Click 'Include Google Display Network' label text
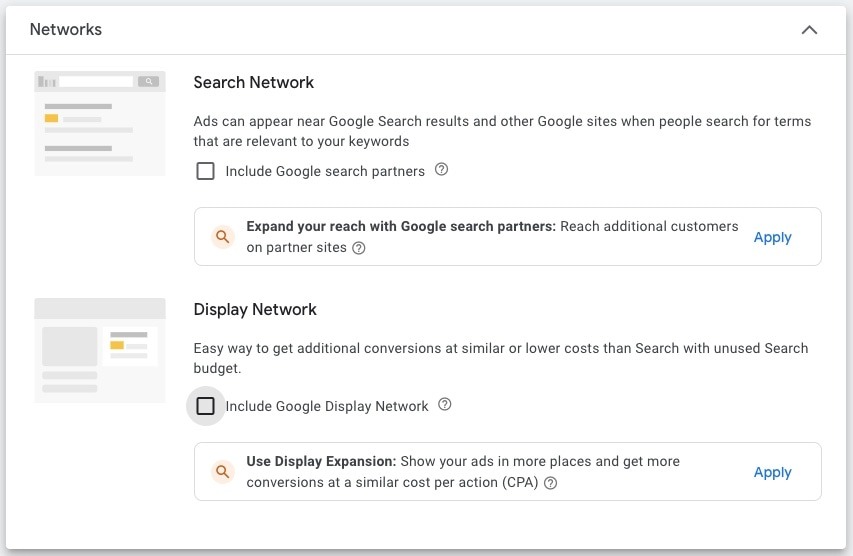Screen dimensions: 853x556 click(327, 406)
